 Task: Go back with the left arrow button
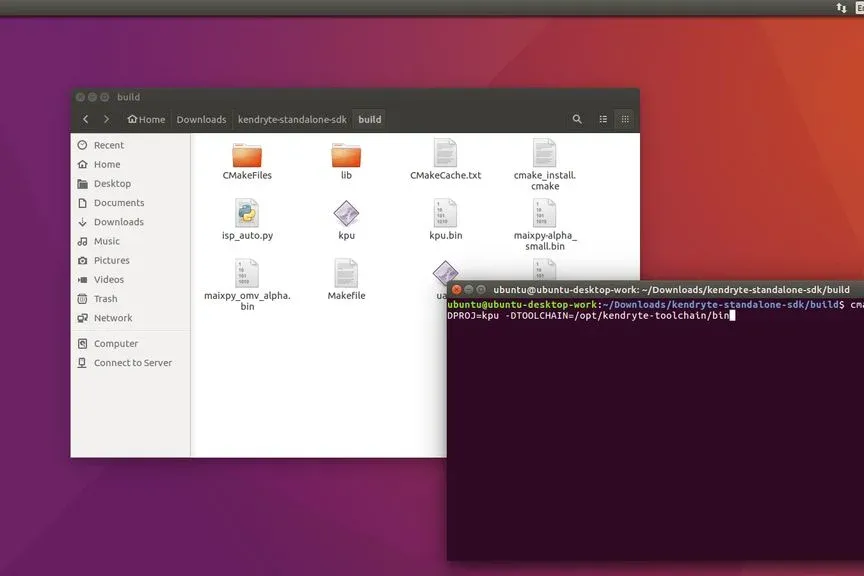tap(85, 119)
